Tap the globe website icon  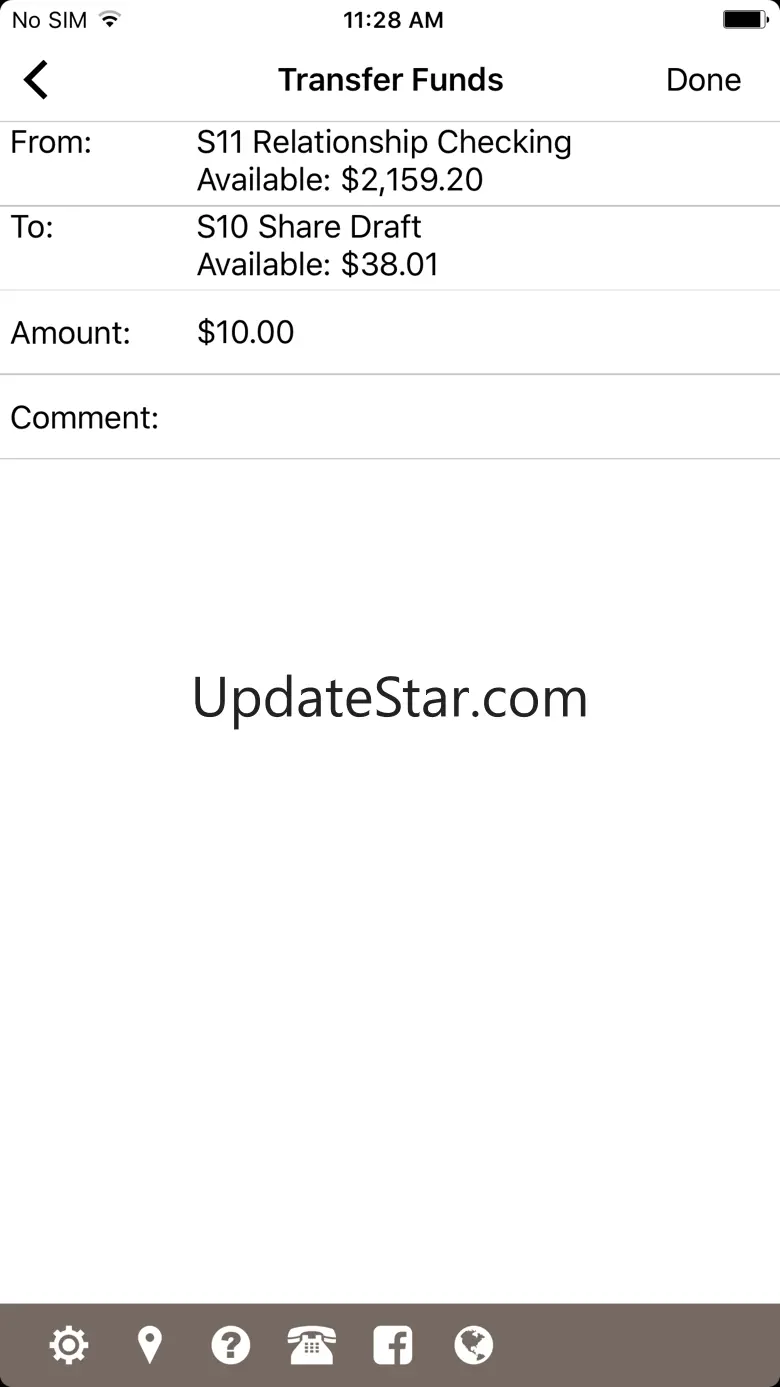click(474, 1345)
